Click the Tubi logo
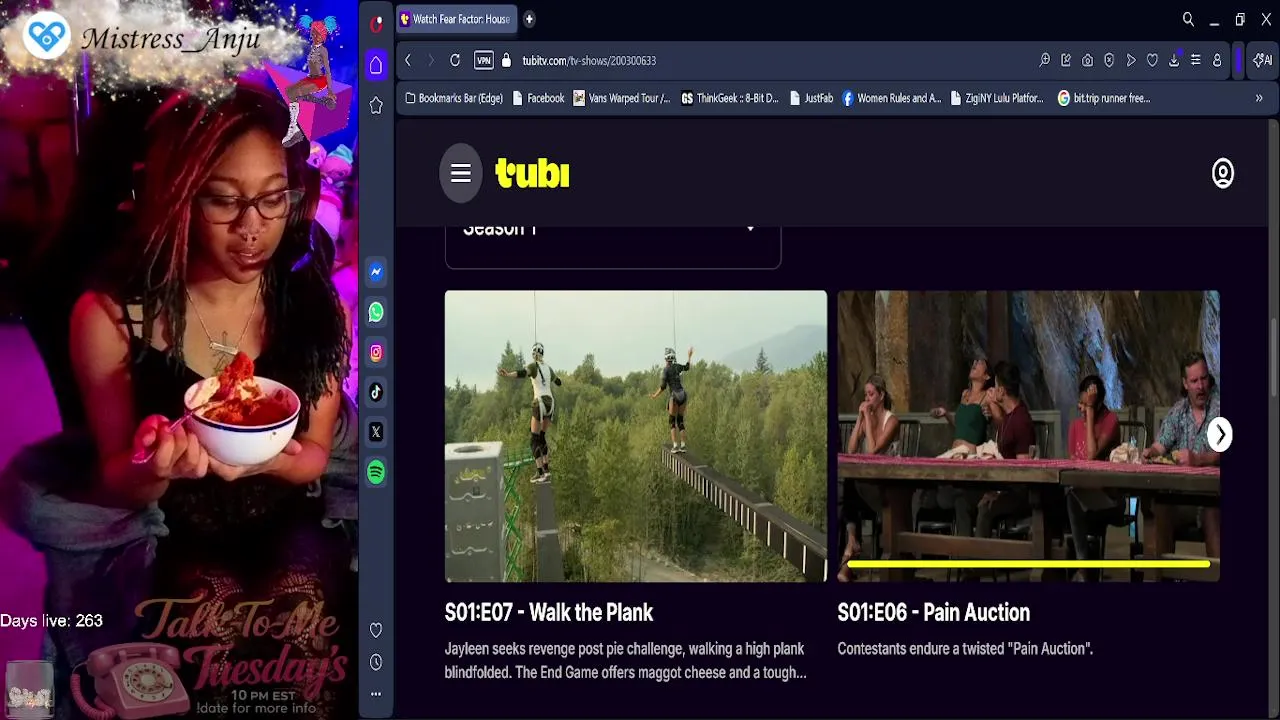Screen dimensions: 1280x720 click(x=532, y=173)
